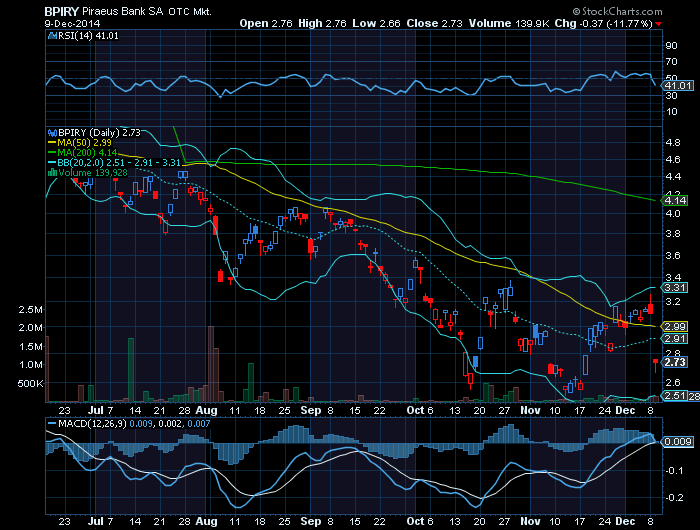Click the 4.4 price axis label

pyautogui.click(x=673, y=177)
